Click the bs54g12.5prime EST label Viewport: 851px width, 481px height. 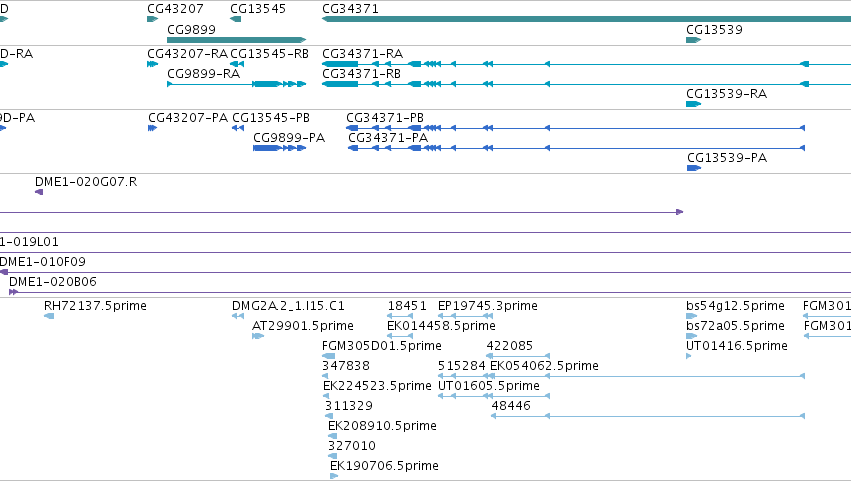click(735, 306)
